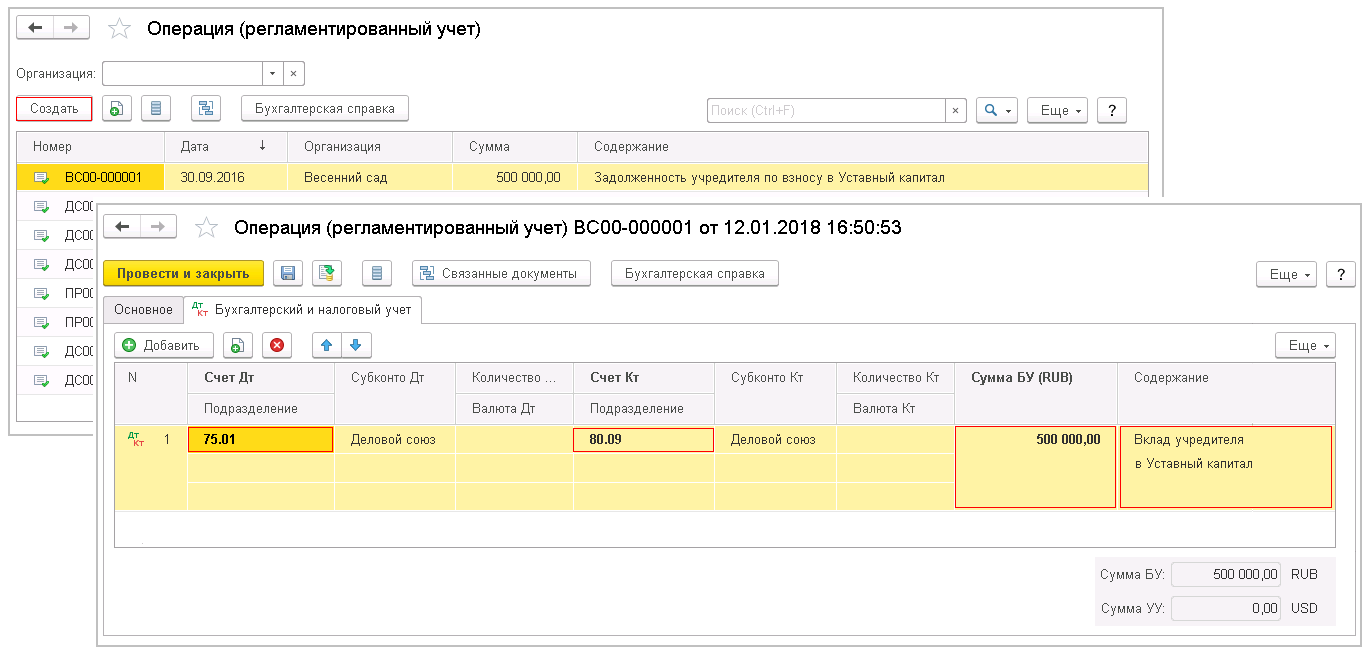The width and height of the screenshot is (1372, 658).
Task: Select the 80.09 credit account cell
Action: click(x=643, y=439)
